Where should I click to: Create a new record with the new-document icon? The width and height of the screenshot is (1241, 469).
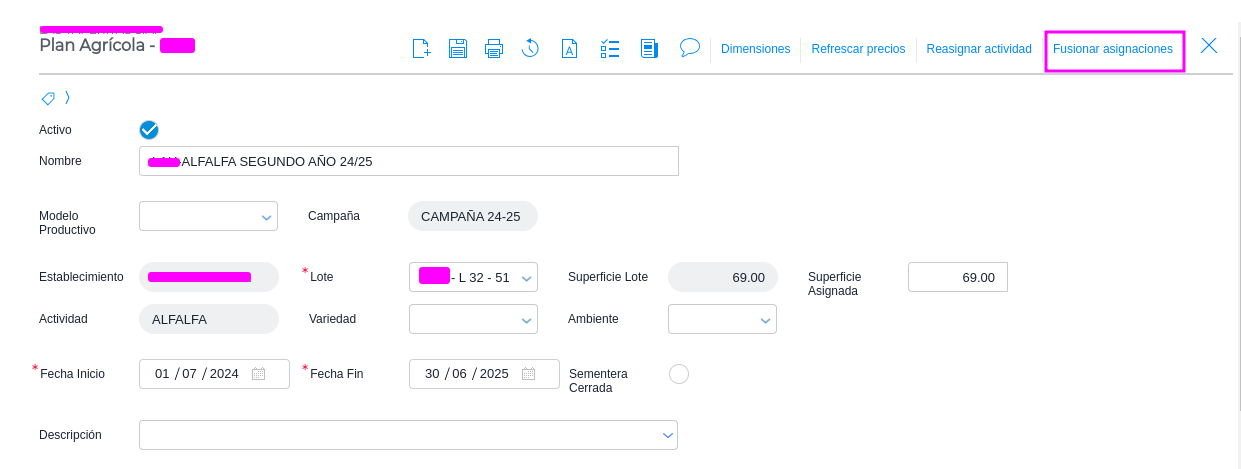pos(421,48)
